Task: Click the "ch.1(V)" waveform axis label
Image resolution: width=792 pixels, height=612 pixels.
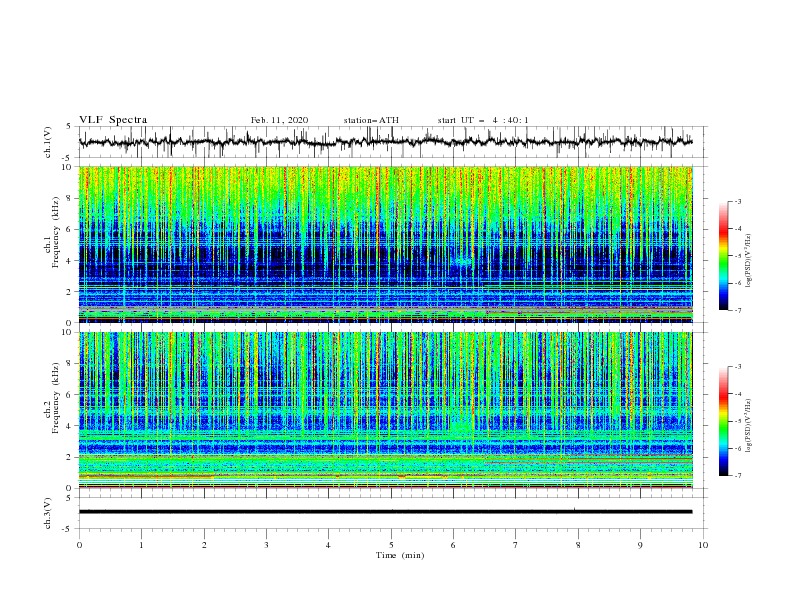Action: point(48,142)
